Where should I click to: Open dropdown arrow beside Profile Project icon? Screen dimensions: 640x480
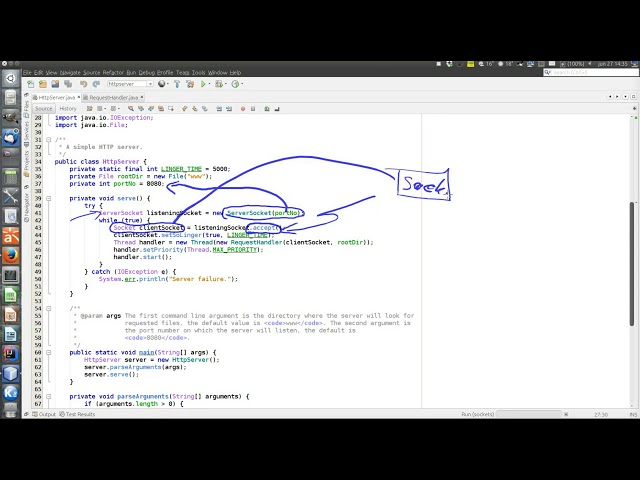point(242,84)
